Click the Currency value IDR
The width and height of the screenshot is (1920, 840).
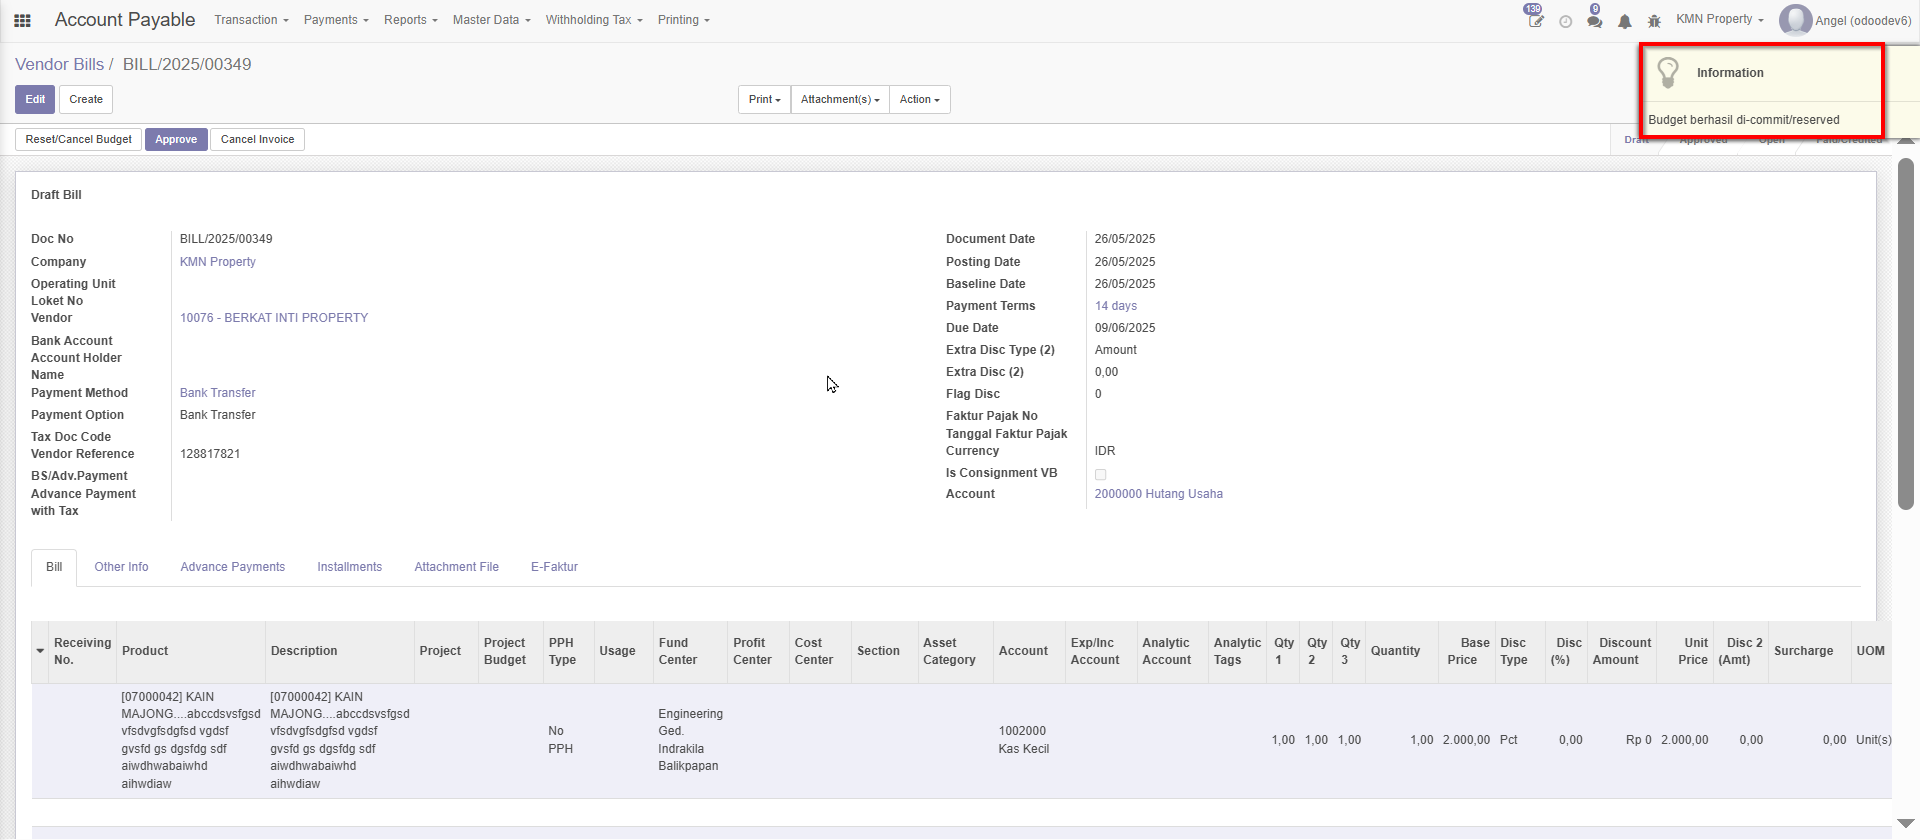pos(1105,451)
